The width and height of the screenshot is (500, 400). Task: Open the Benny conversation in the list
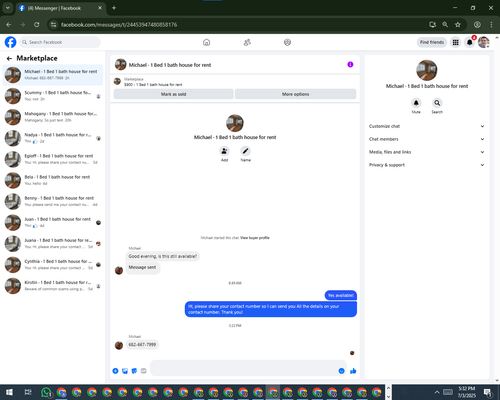[53, 201]
